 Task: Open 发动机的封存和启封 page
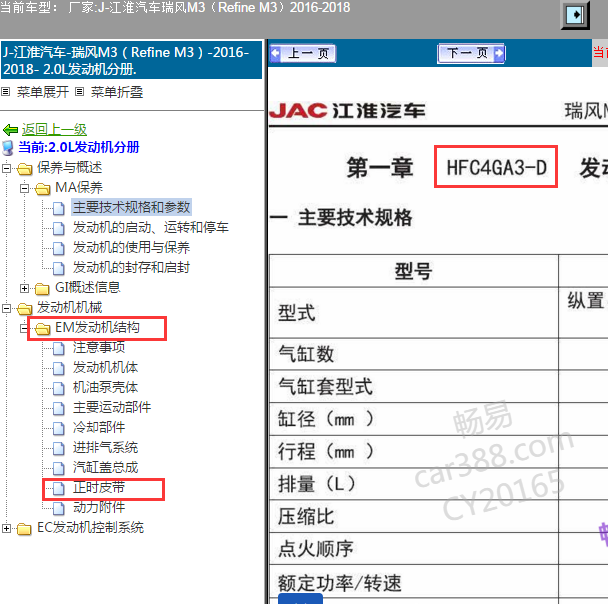click(x=131, y=267)
